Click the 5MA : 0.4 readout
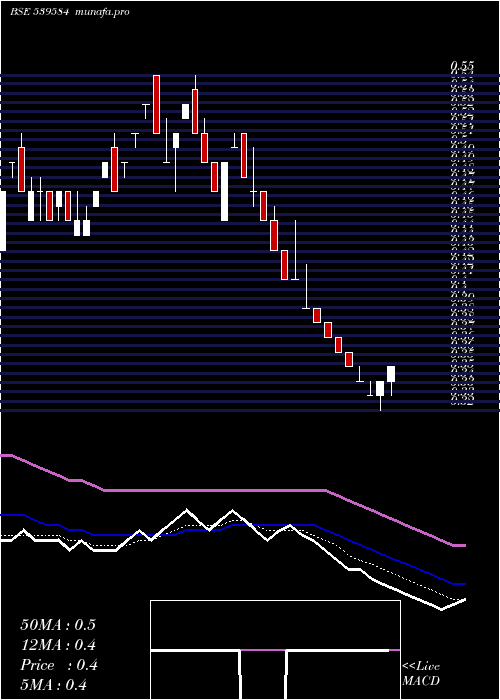The width and height of the screenshot is (500, 700). coord(54,685)
